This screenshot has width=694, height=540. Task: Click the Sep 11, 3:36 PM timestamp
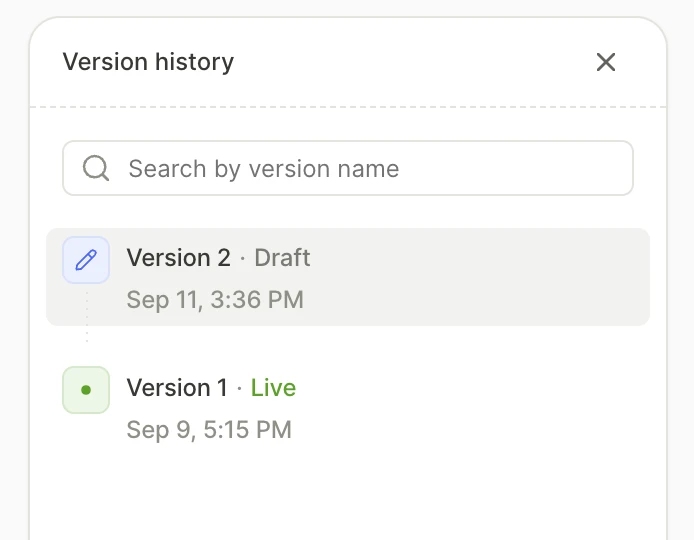click(215, 300)
